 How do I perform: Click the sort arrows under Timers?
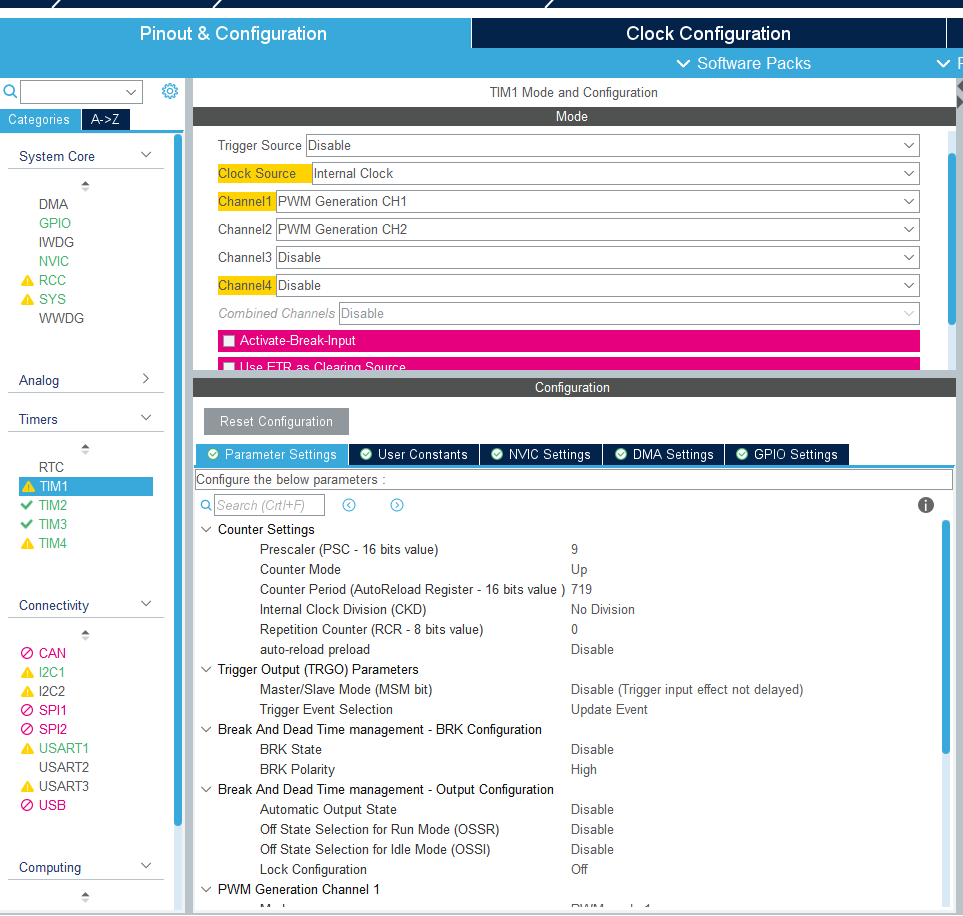(x=85, y=449)
